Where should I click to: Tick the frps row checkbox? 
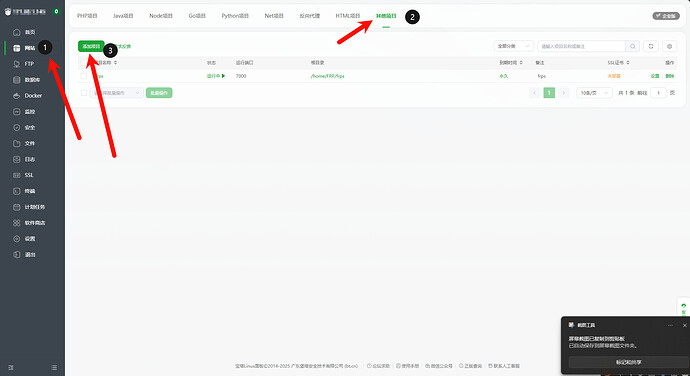pos(84,76)
